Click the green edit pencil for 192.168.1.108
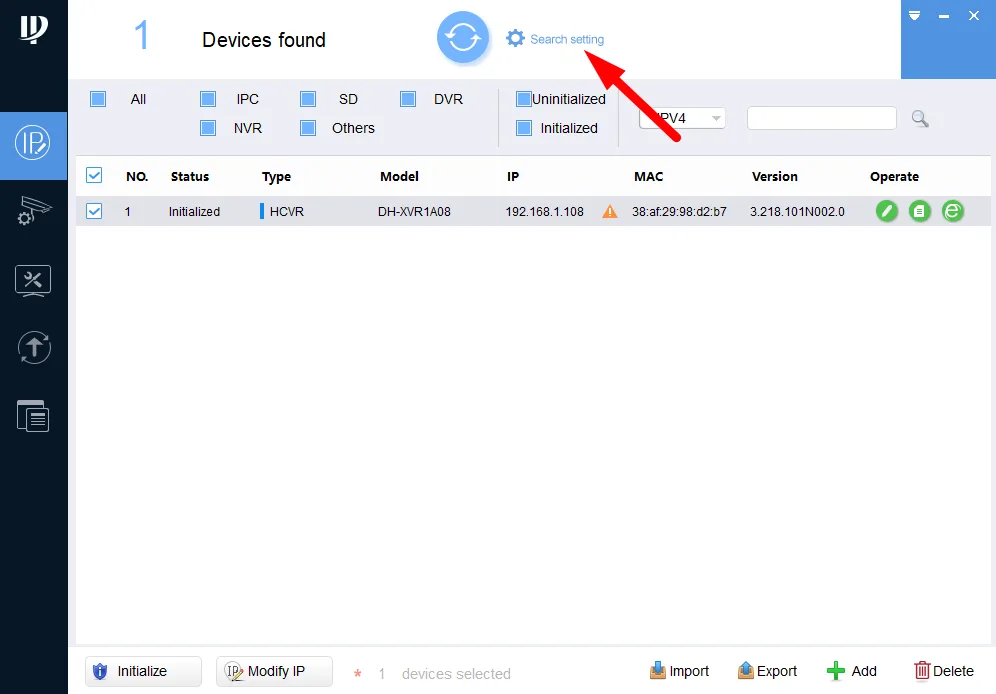 pos(887,211)
